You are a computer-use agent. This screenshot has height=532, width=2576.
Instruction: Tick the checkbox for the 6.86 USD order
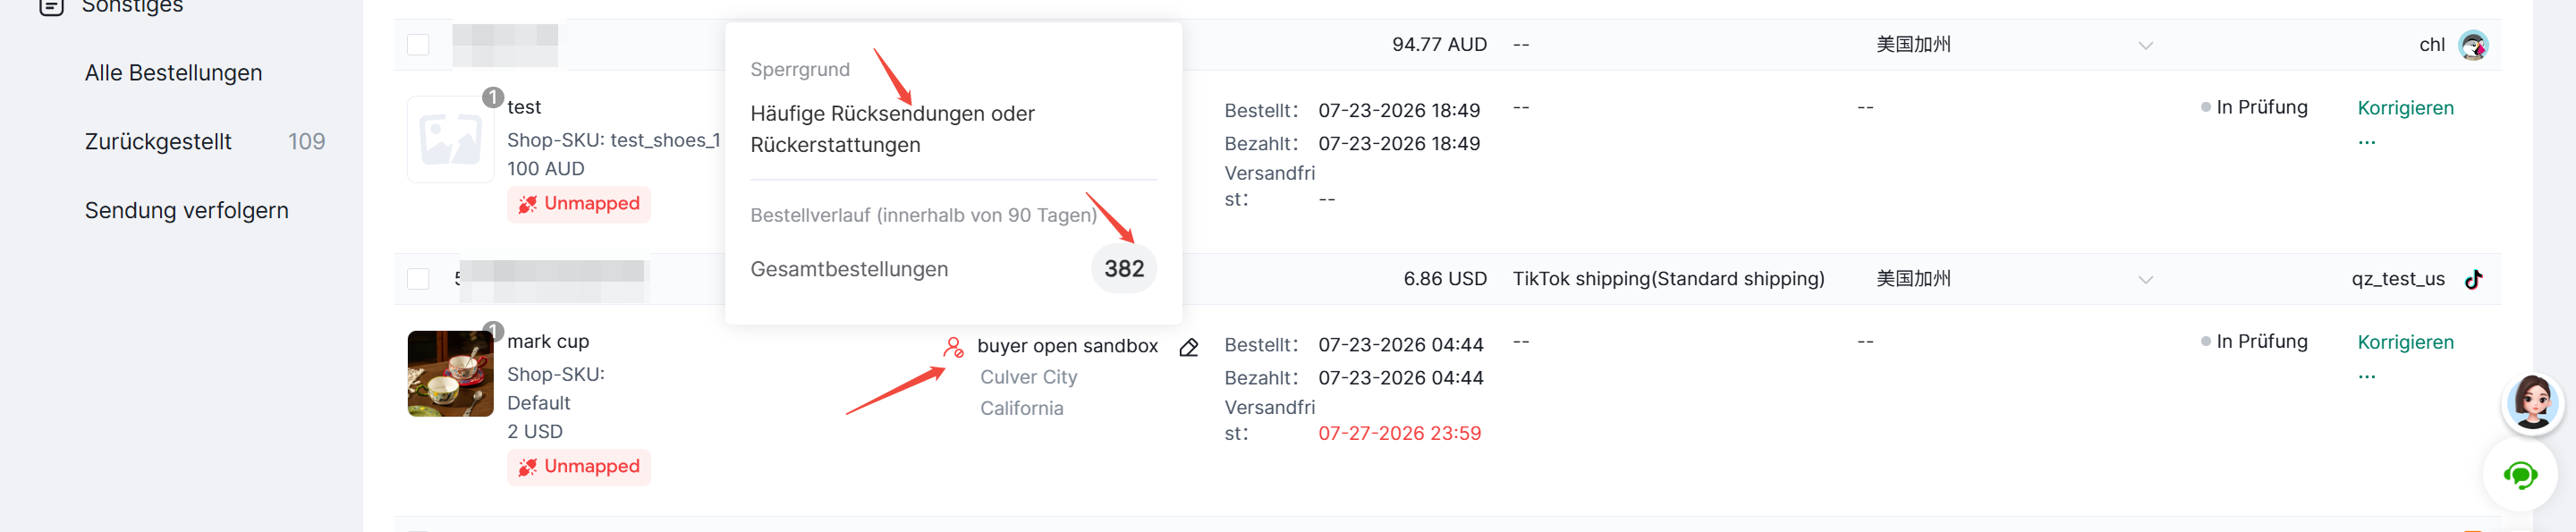pos(418,279)
